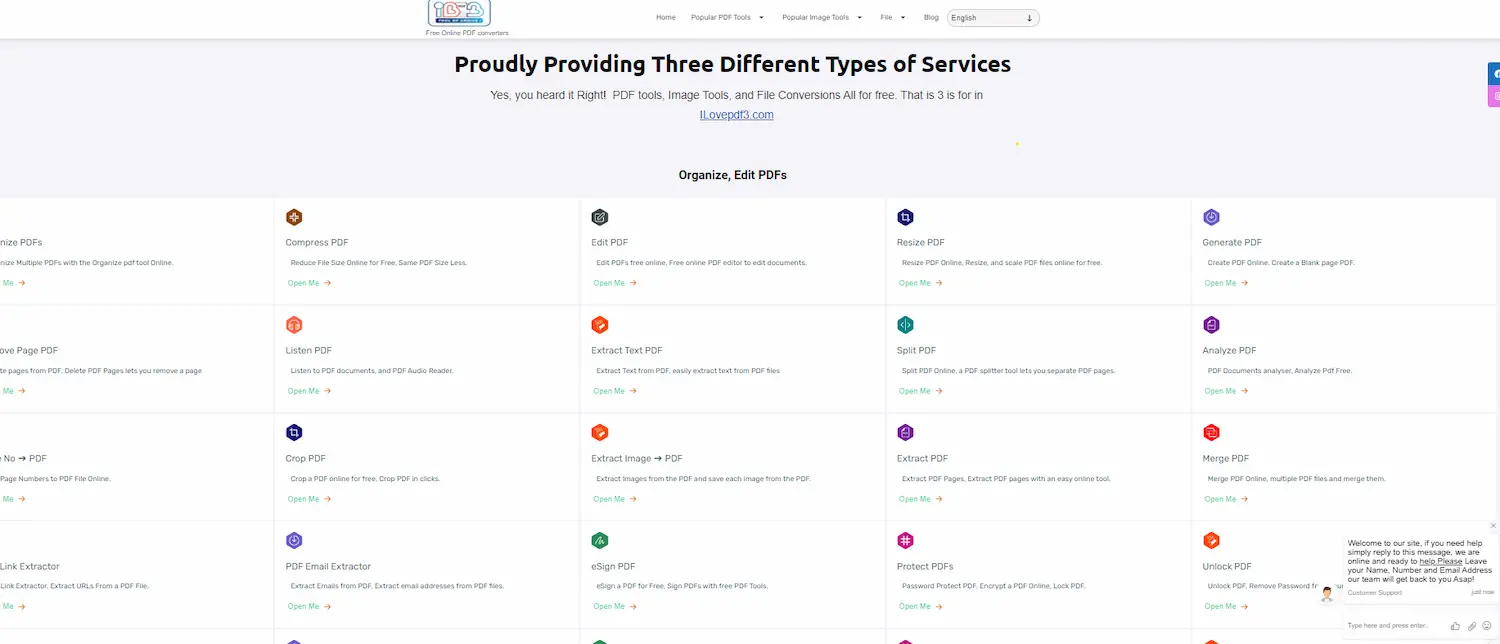This screenshot has height=644, width=1500.
Task: Expand the Popular Image Tools dropdown
Action: pyautogui.click(x=822, y=17)
